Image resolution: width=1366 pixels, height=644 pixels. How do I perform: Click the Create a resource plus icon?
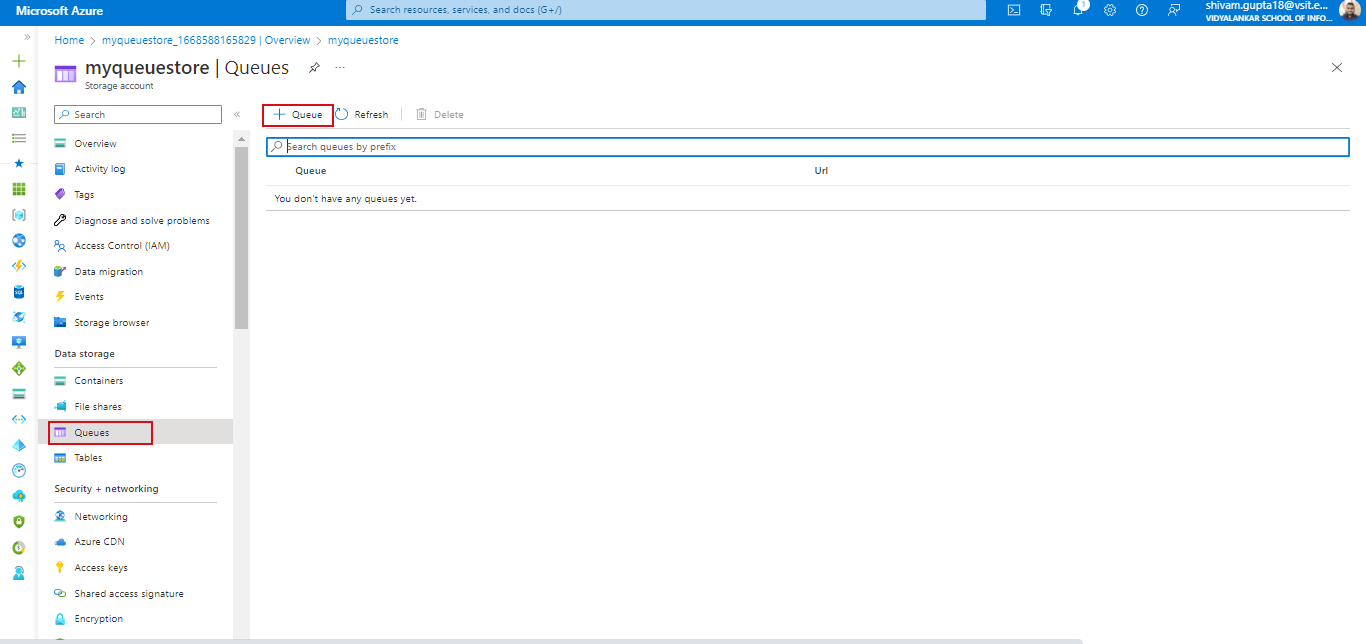pyautogui.click(x=18, y=61)
